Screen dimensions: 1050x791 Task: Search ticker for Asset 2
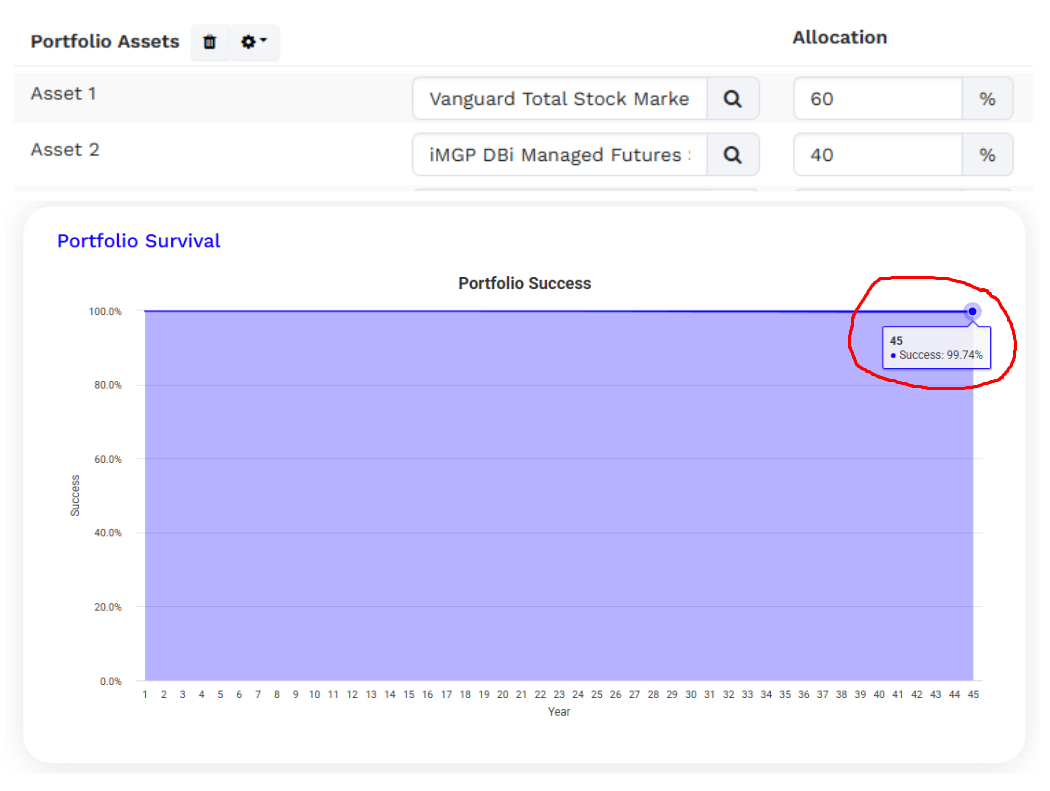click(x=733, y=155)
